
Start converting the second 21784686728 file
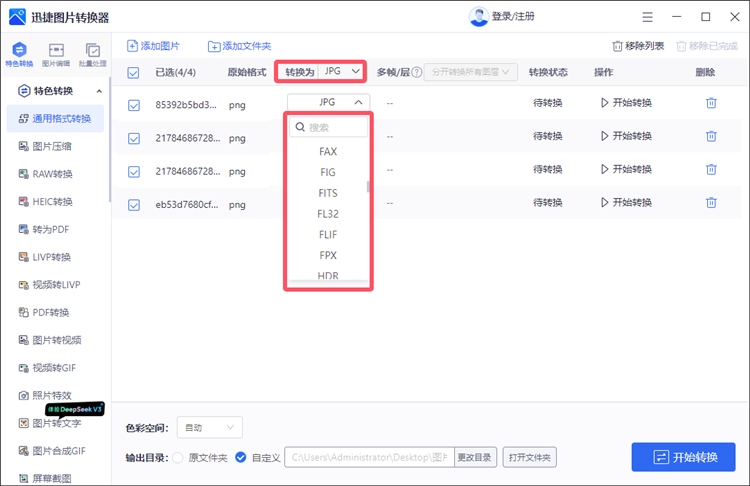[626, 169]
